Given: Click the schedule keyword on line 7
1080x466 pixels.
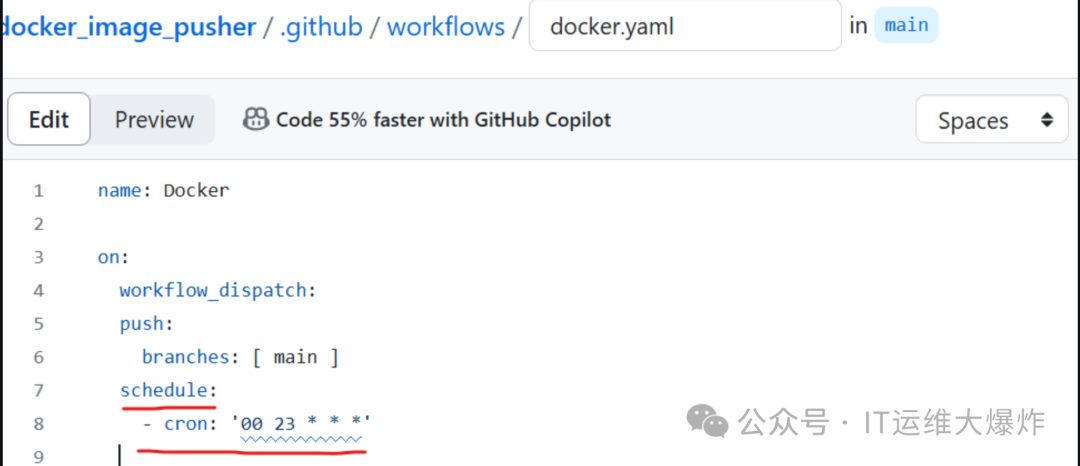Looking at the screenshot, I should [x=164, y=391].
